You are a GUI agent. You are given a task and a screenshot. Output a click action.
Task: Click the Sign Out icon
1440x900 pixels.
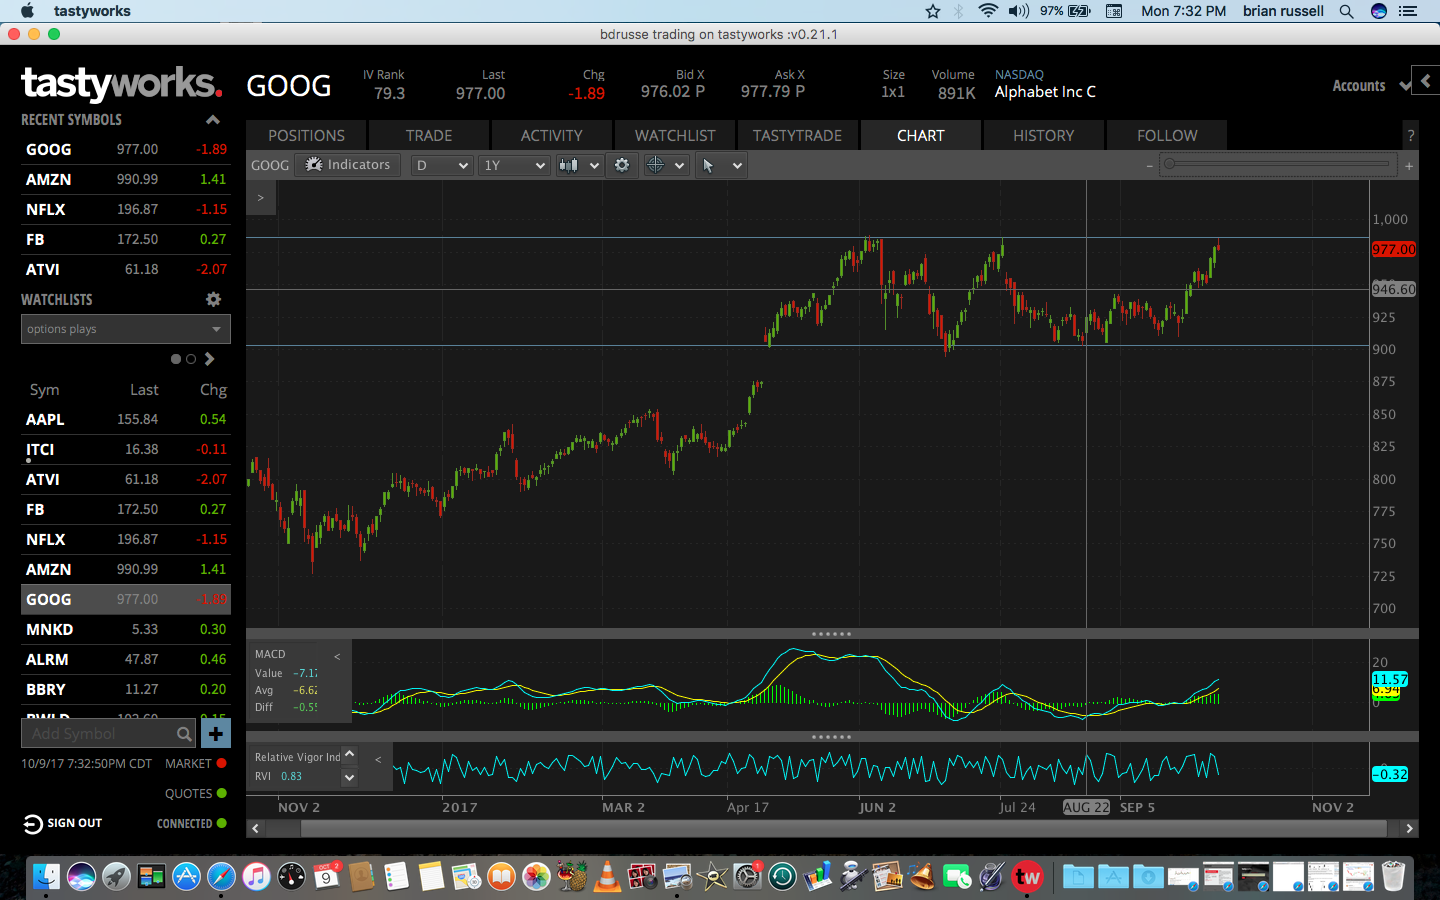33,824
